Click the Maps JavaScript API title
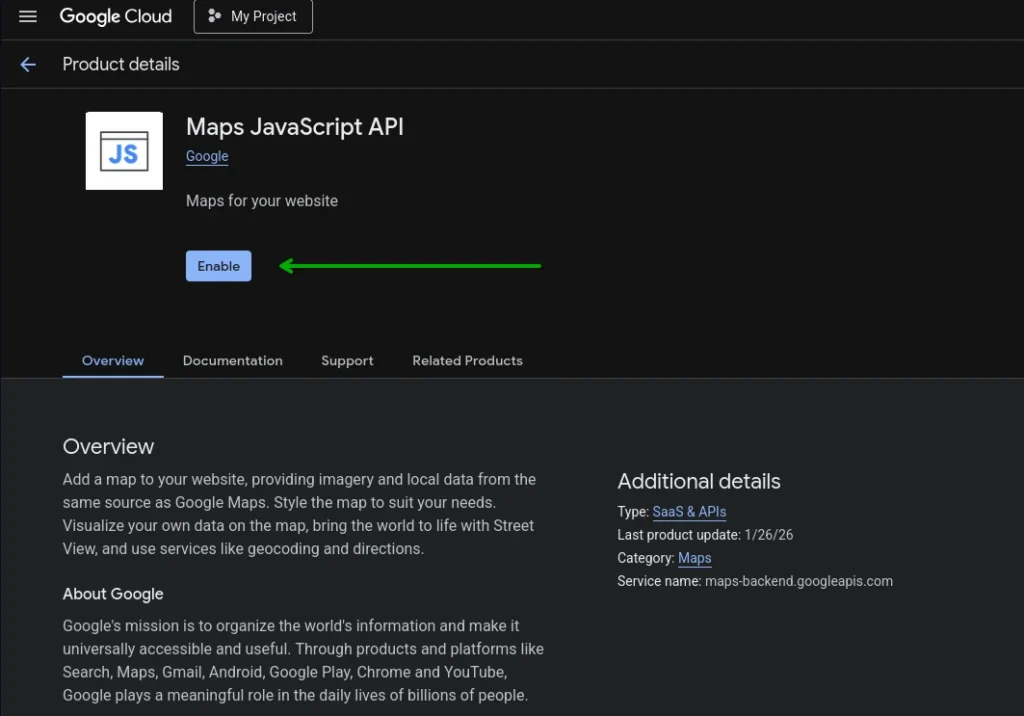The image size is (1024, 716). pos(295,127)
